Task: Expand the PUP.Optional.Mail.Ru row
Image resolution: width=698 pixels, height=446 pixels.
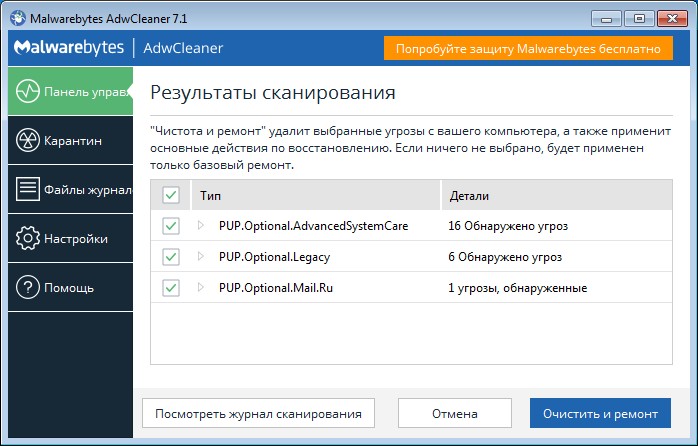Action: click(201, 288)
